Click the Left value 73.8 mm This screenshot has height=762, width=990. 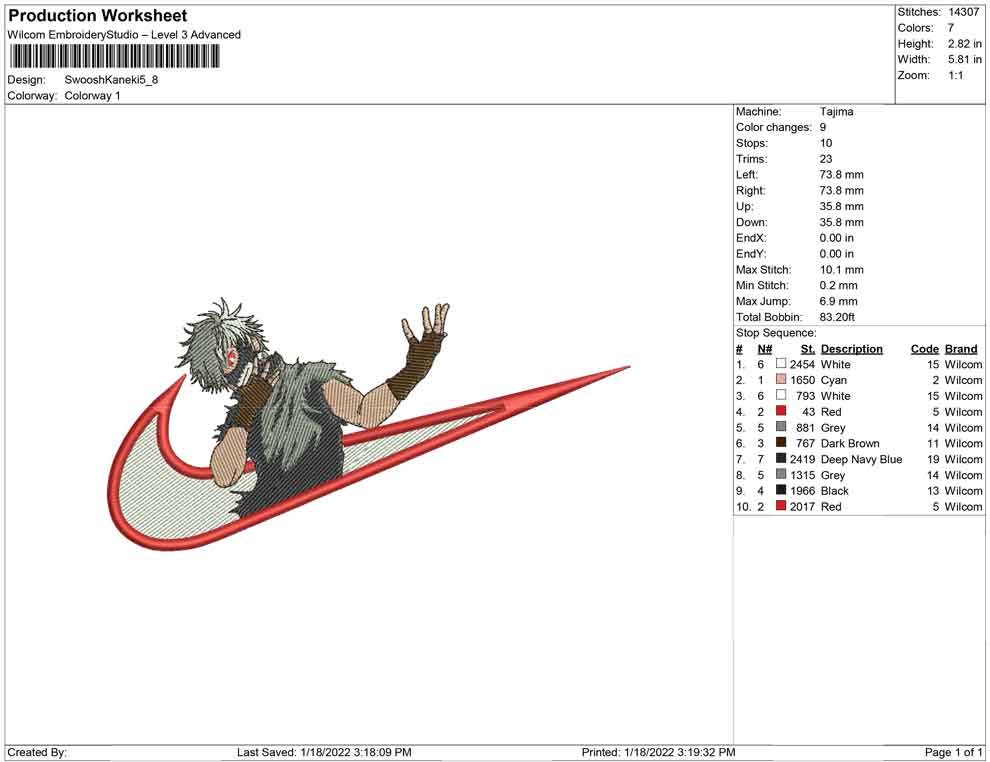[842, 174]
